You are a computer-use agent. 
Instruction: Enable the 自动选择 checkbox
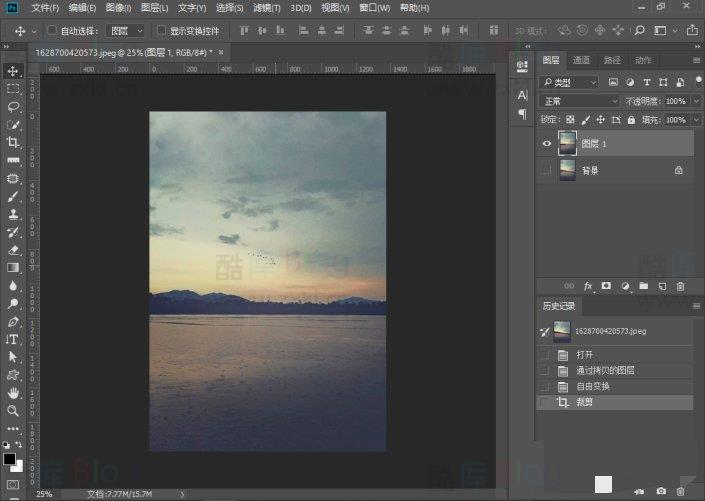point(52,31)
